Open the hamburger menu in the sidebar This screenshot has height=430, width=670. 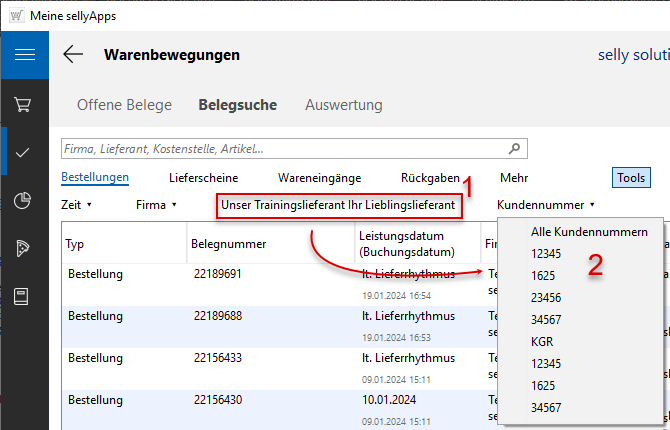(x=24, y=55)
